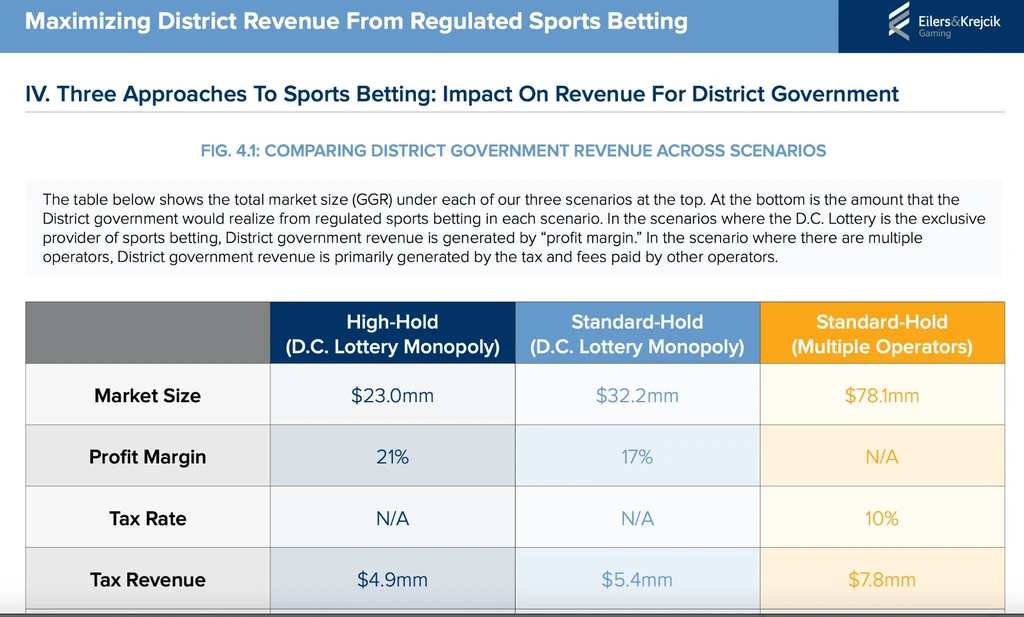Click the table description paragraph

[514, 227]
